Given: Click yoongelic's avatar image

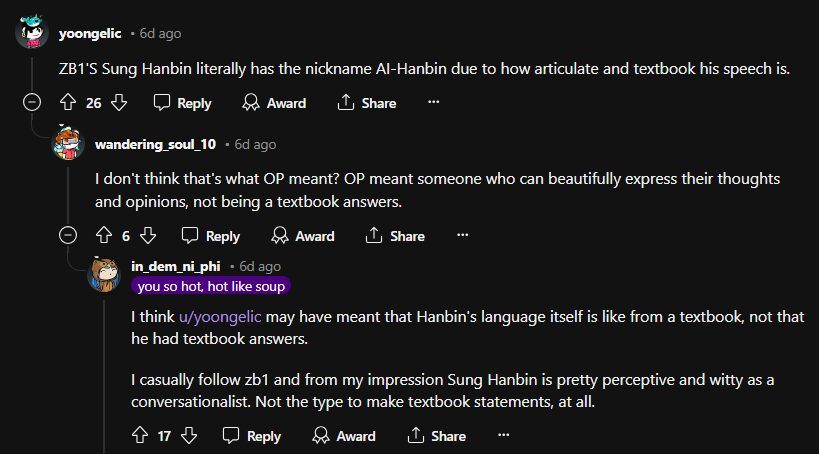Looking at the screenshot, I should coord(32,32).
